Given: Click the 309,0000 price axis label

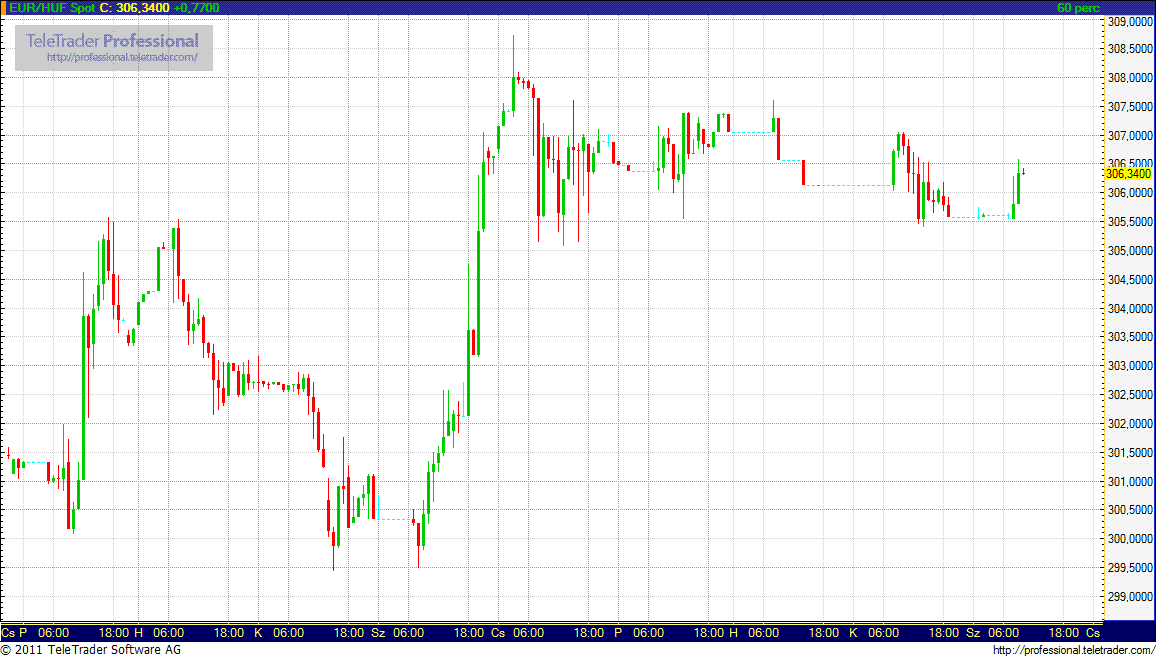Looking at the screenshot, I should click(x=1129, y=21).
